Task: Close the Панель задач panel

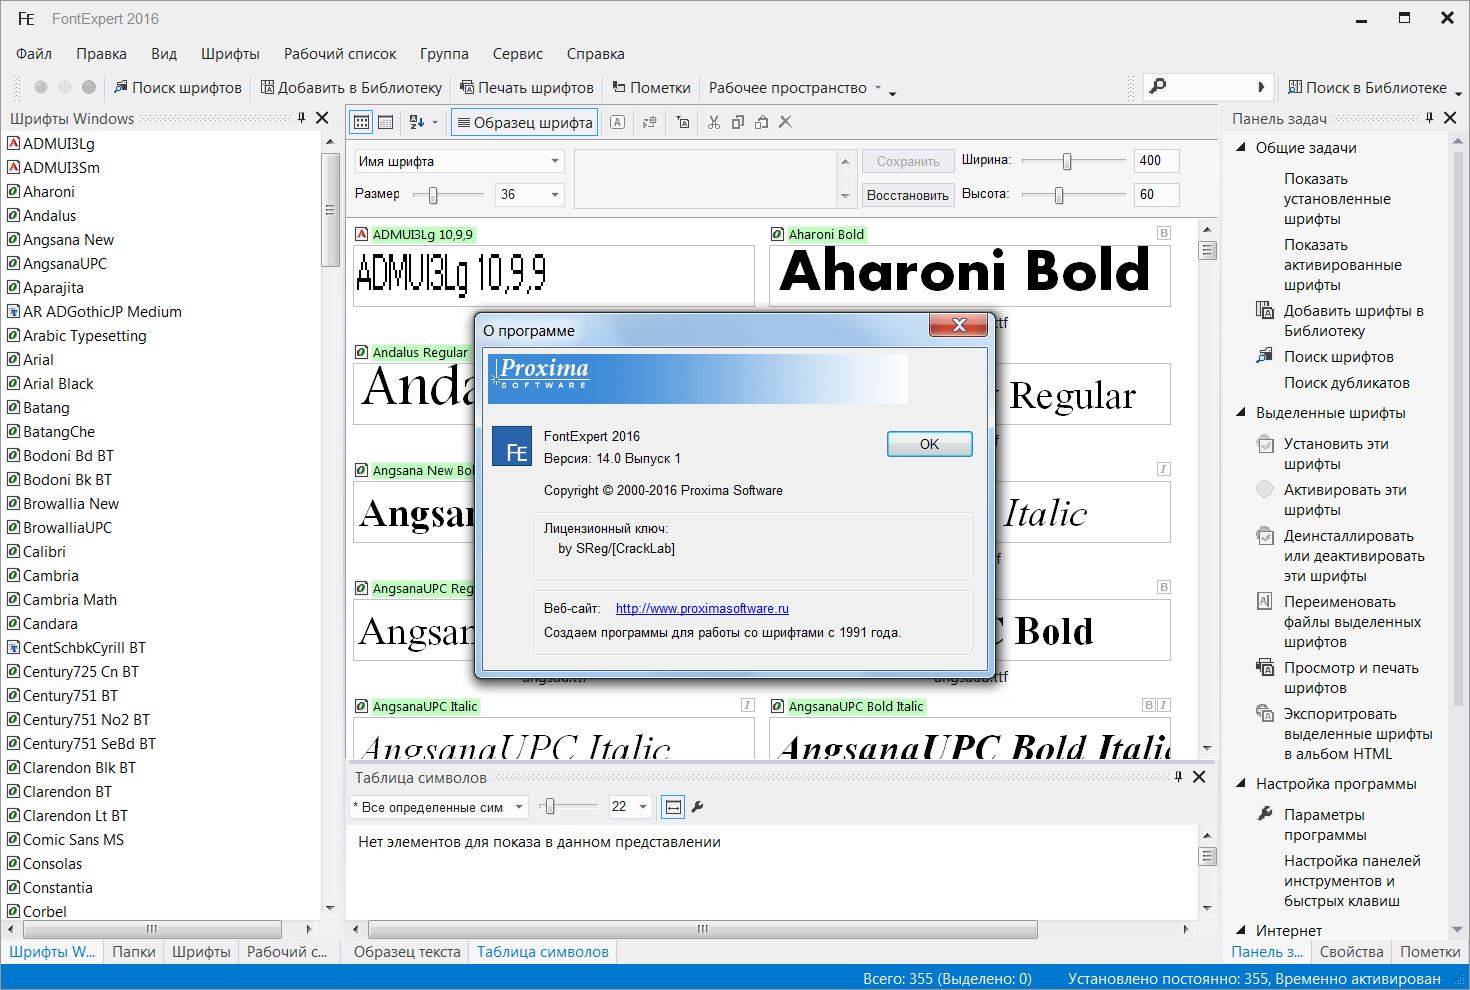Action: point(1451,118)
